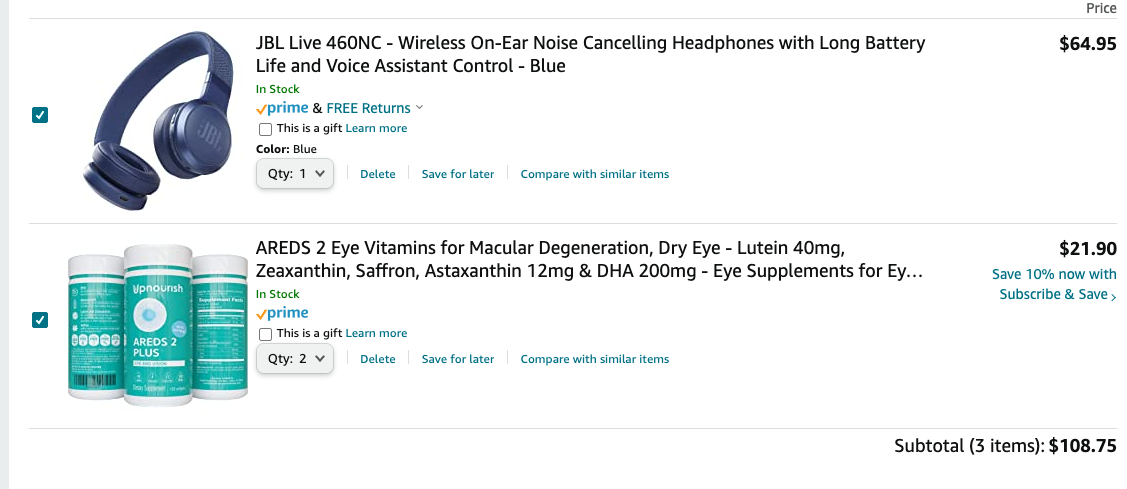Screen dimensions: 1127x489
Task: Expand the FREE Returns chevron
Action: coord(419,108)
